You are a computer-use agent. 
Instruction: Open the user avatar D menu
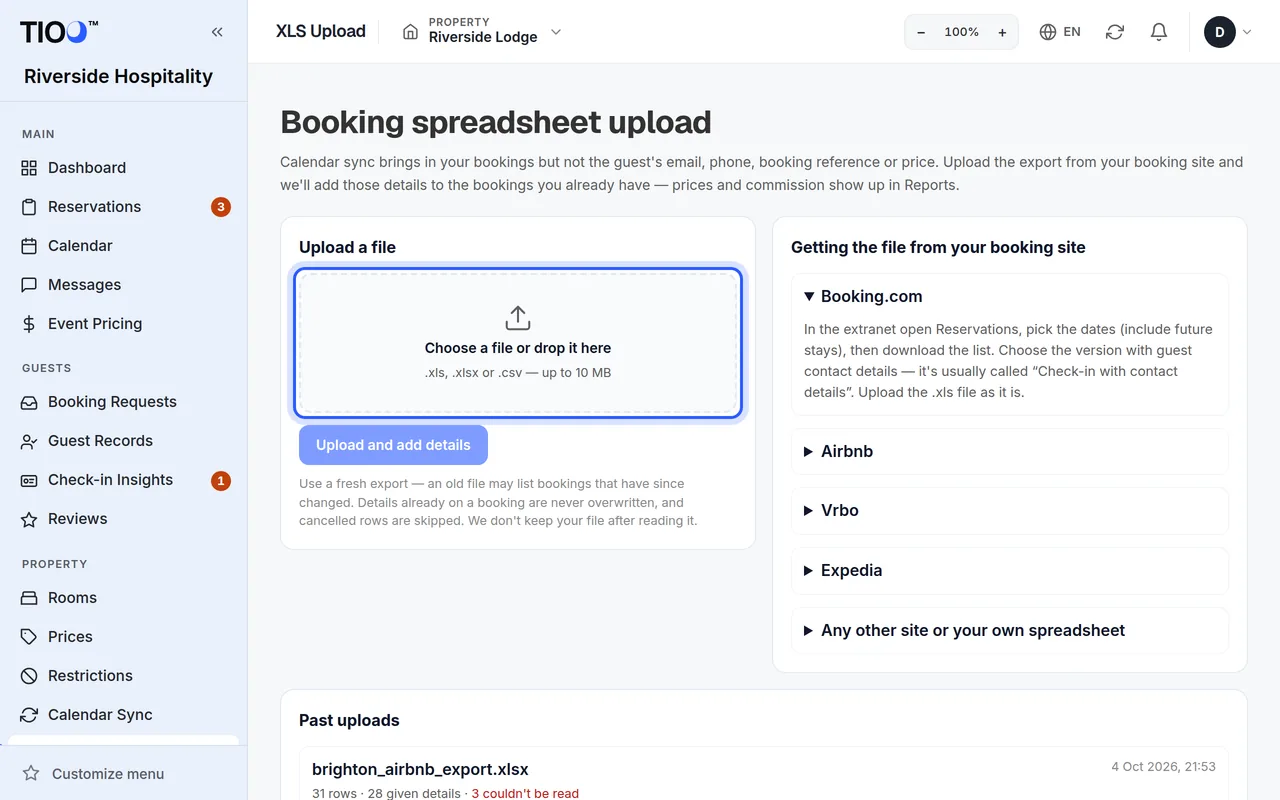tap(1220, 32)
